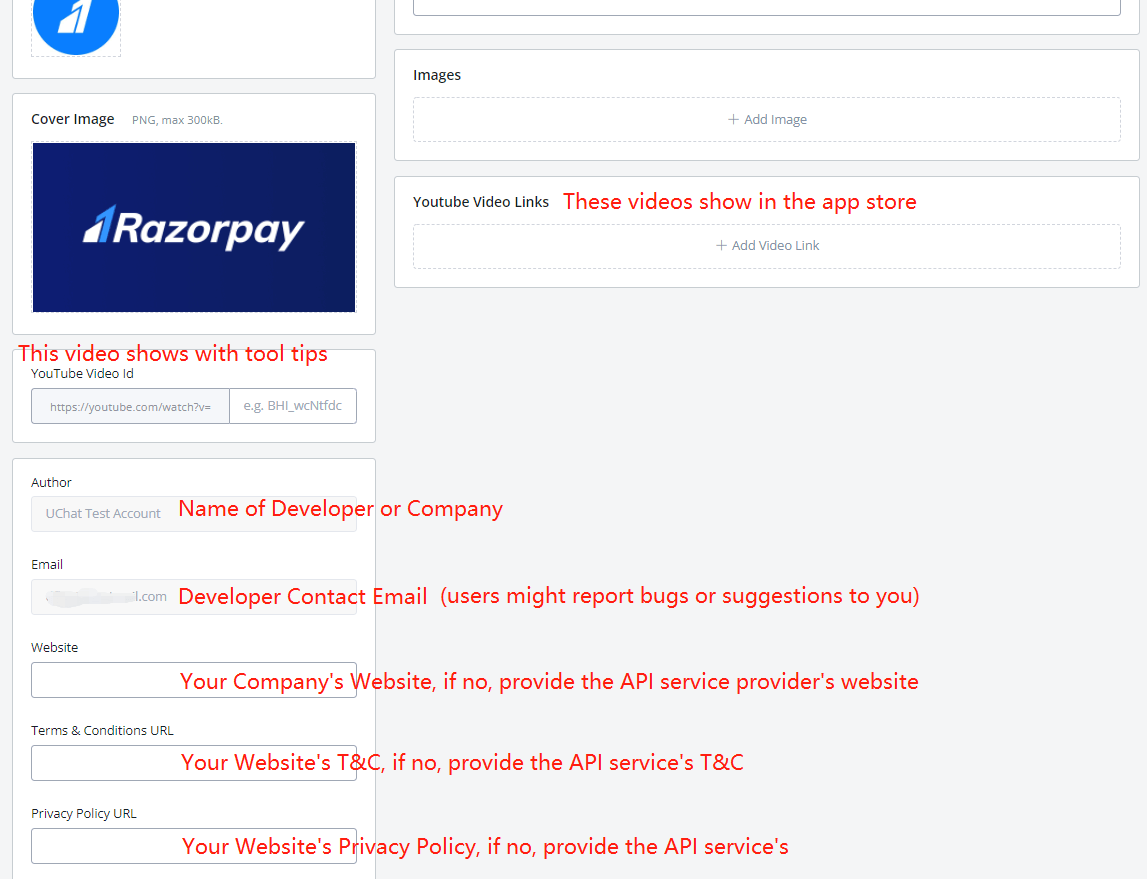The image size is (1147, 879).
Task: Click the PNG, max 300kB hint text
Action: coord(177,120)
